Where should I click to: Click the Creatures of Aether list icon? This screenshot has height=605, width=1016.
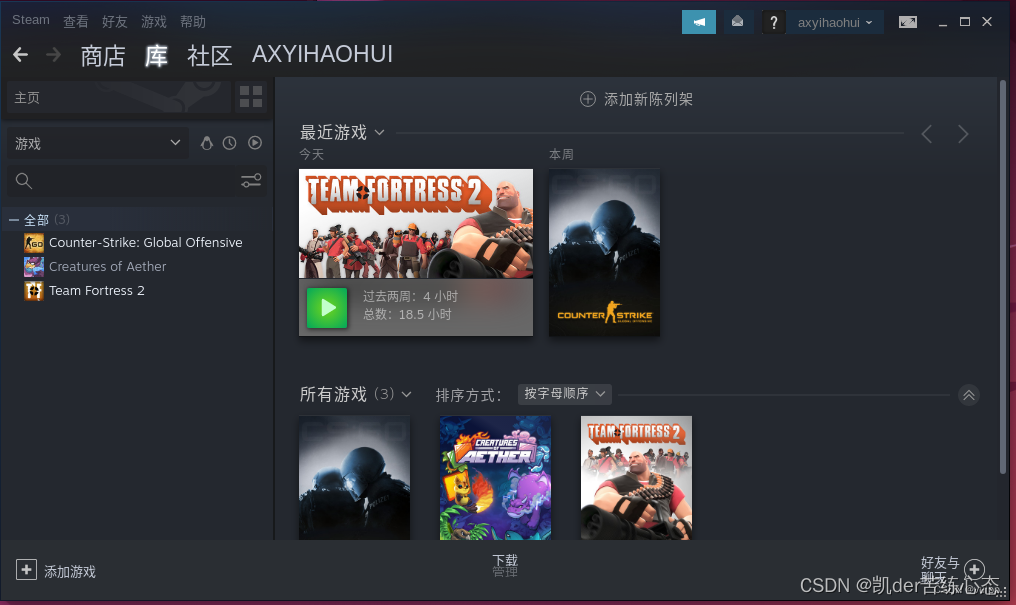34,267
